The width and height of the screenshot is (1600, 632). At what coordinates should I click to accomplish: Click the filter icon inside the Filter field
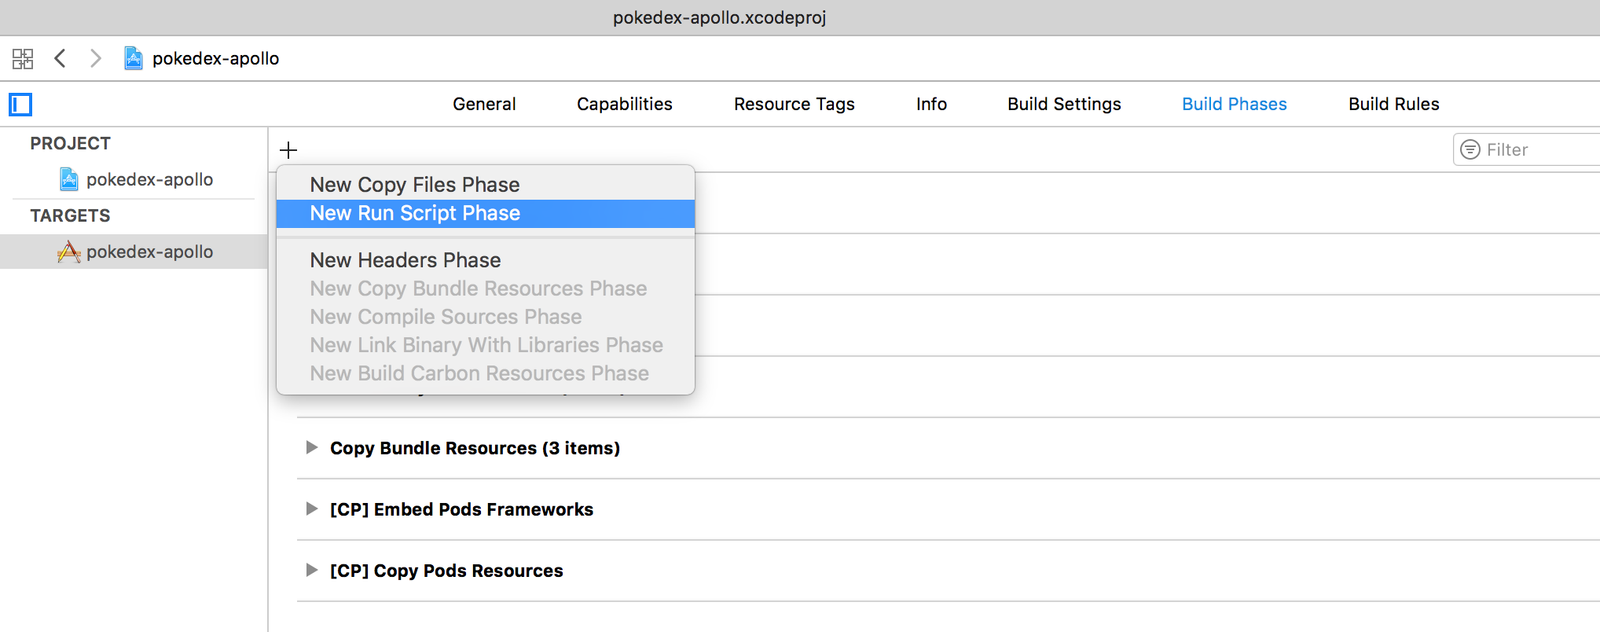click(1470, 148)
